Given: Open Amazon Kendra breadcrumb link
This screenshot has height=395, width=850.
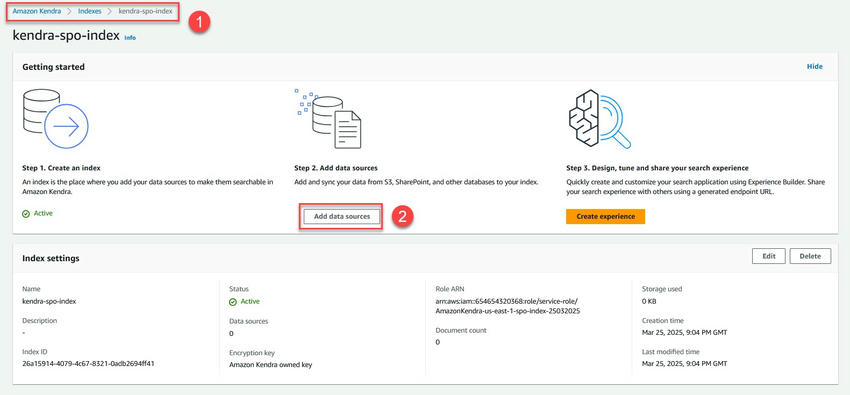Looking at the screenshot, I should [x=37, y=11].
